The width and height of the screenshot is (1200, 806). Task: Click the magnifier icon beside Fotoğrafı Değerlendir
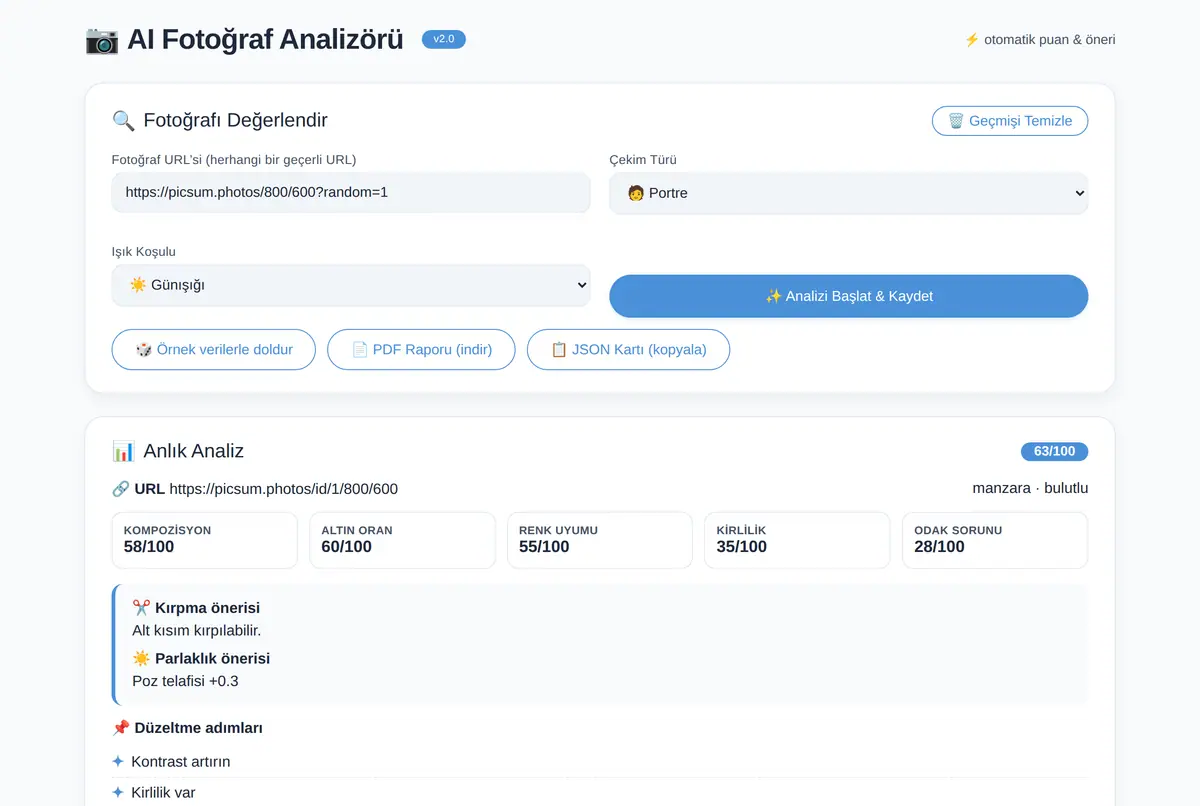pyautogui.click(x=123, y=121)
